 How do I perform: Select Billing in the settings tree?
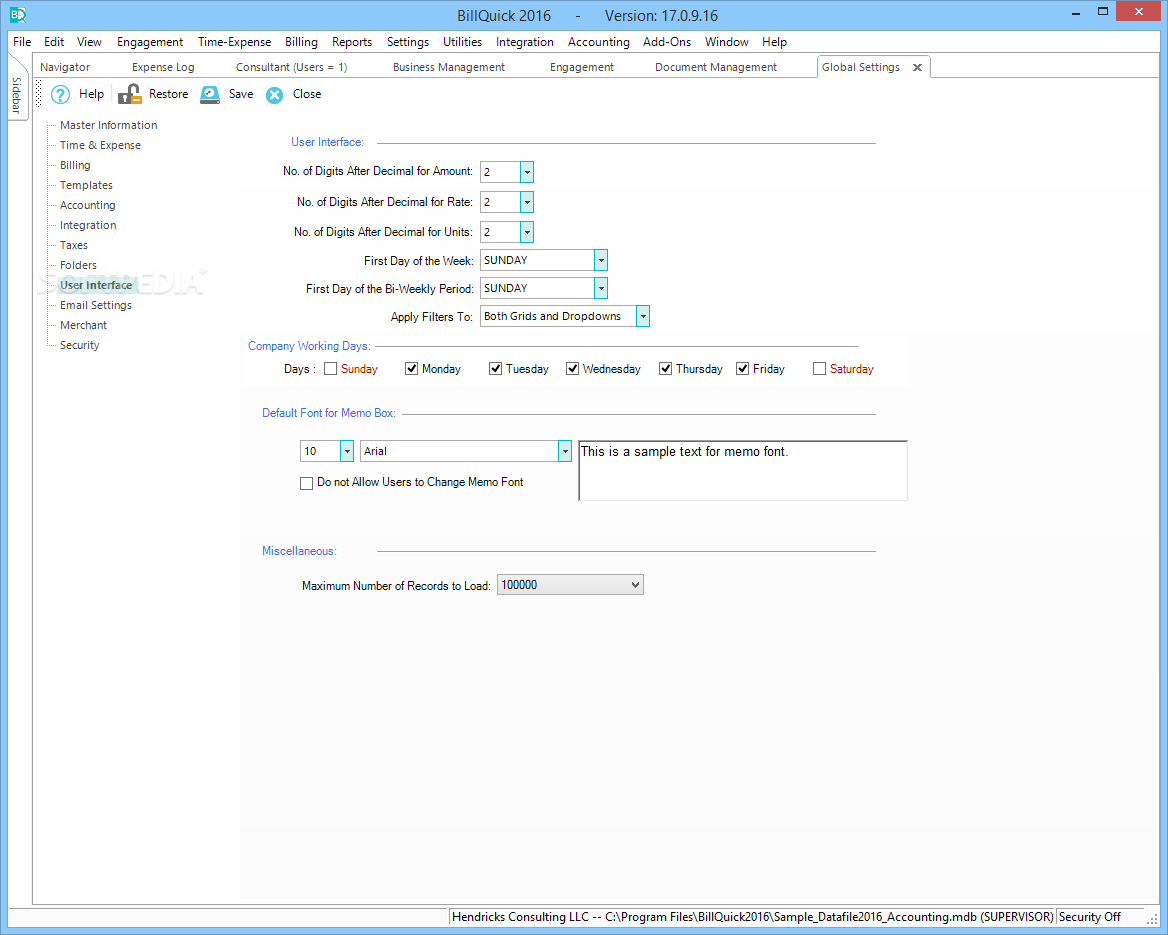tap(75, 165)
